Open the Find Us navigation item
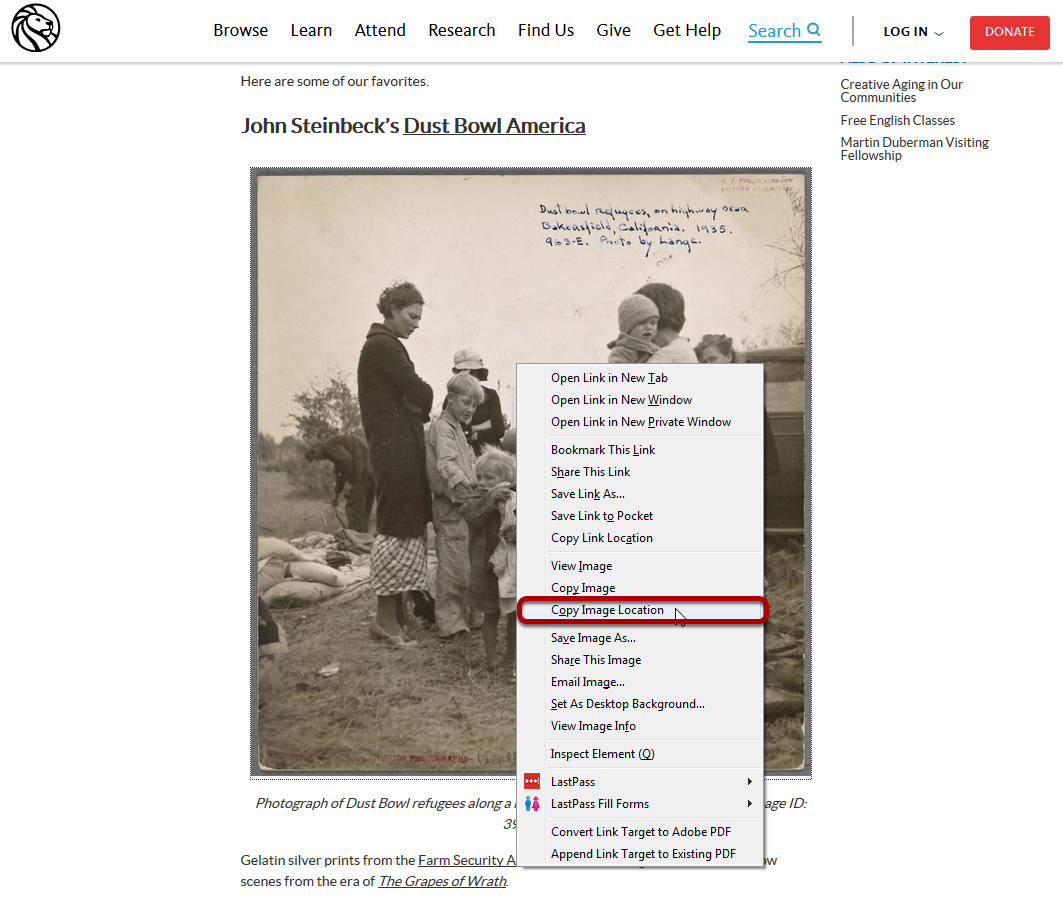The width and height of the screenshot is (1063, 911). click(546, 31)
